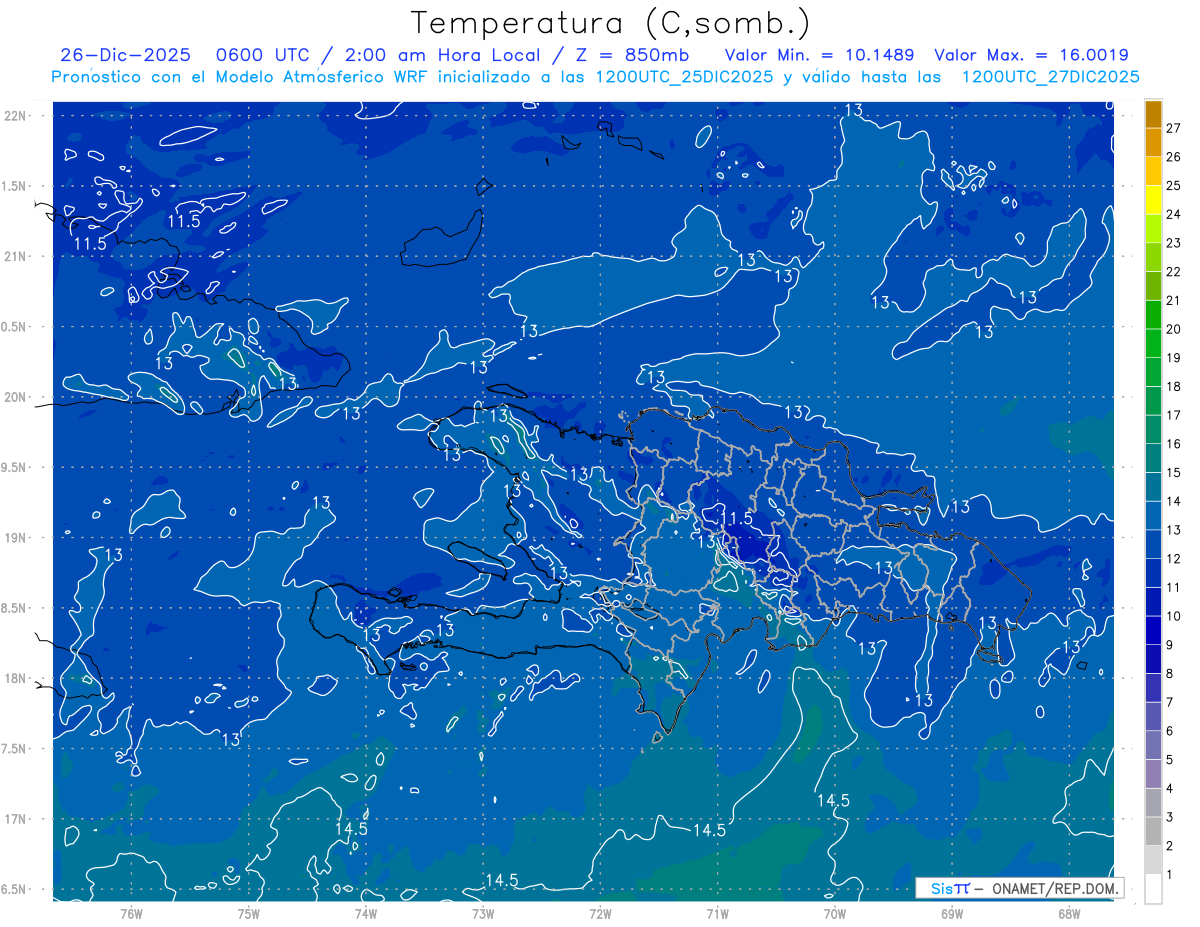1200x927 pixels.
Task: Click the Sis ONAMET/REP.DOM. logo box
Action: (1019, 888)
